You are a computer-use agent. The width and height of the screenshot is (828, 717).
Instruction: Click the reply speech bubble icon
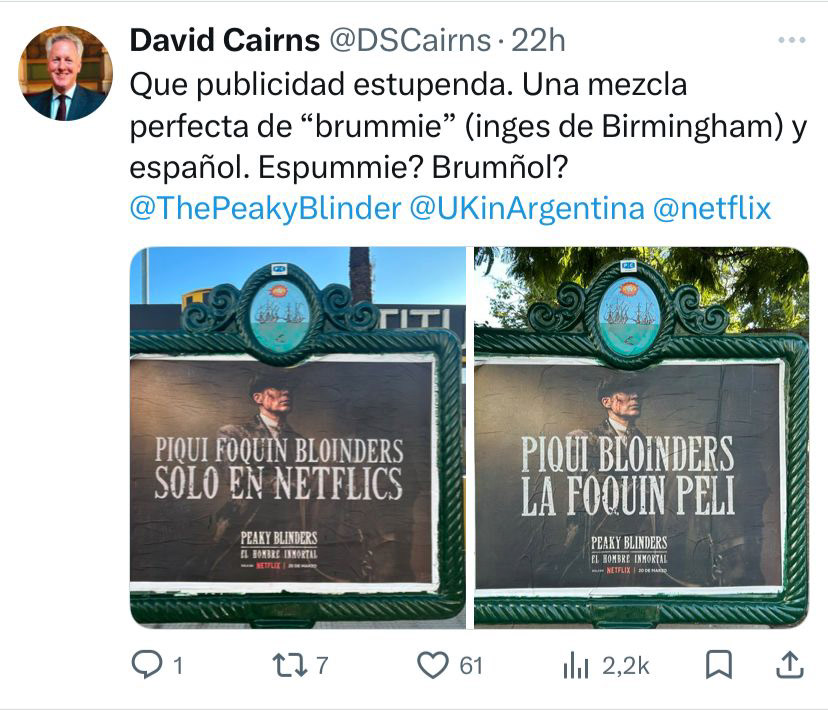tap(147, 665)
